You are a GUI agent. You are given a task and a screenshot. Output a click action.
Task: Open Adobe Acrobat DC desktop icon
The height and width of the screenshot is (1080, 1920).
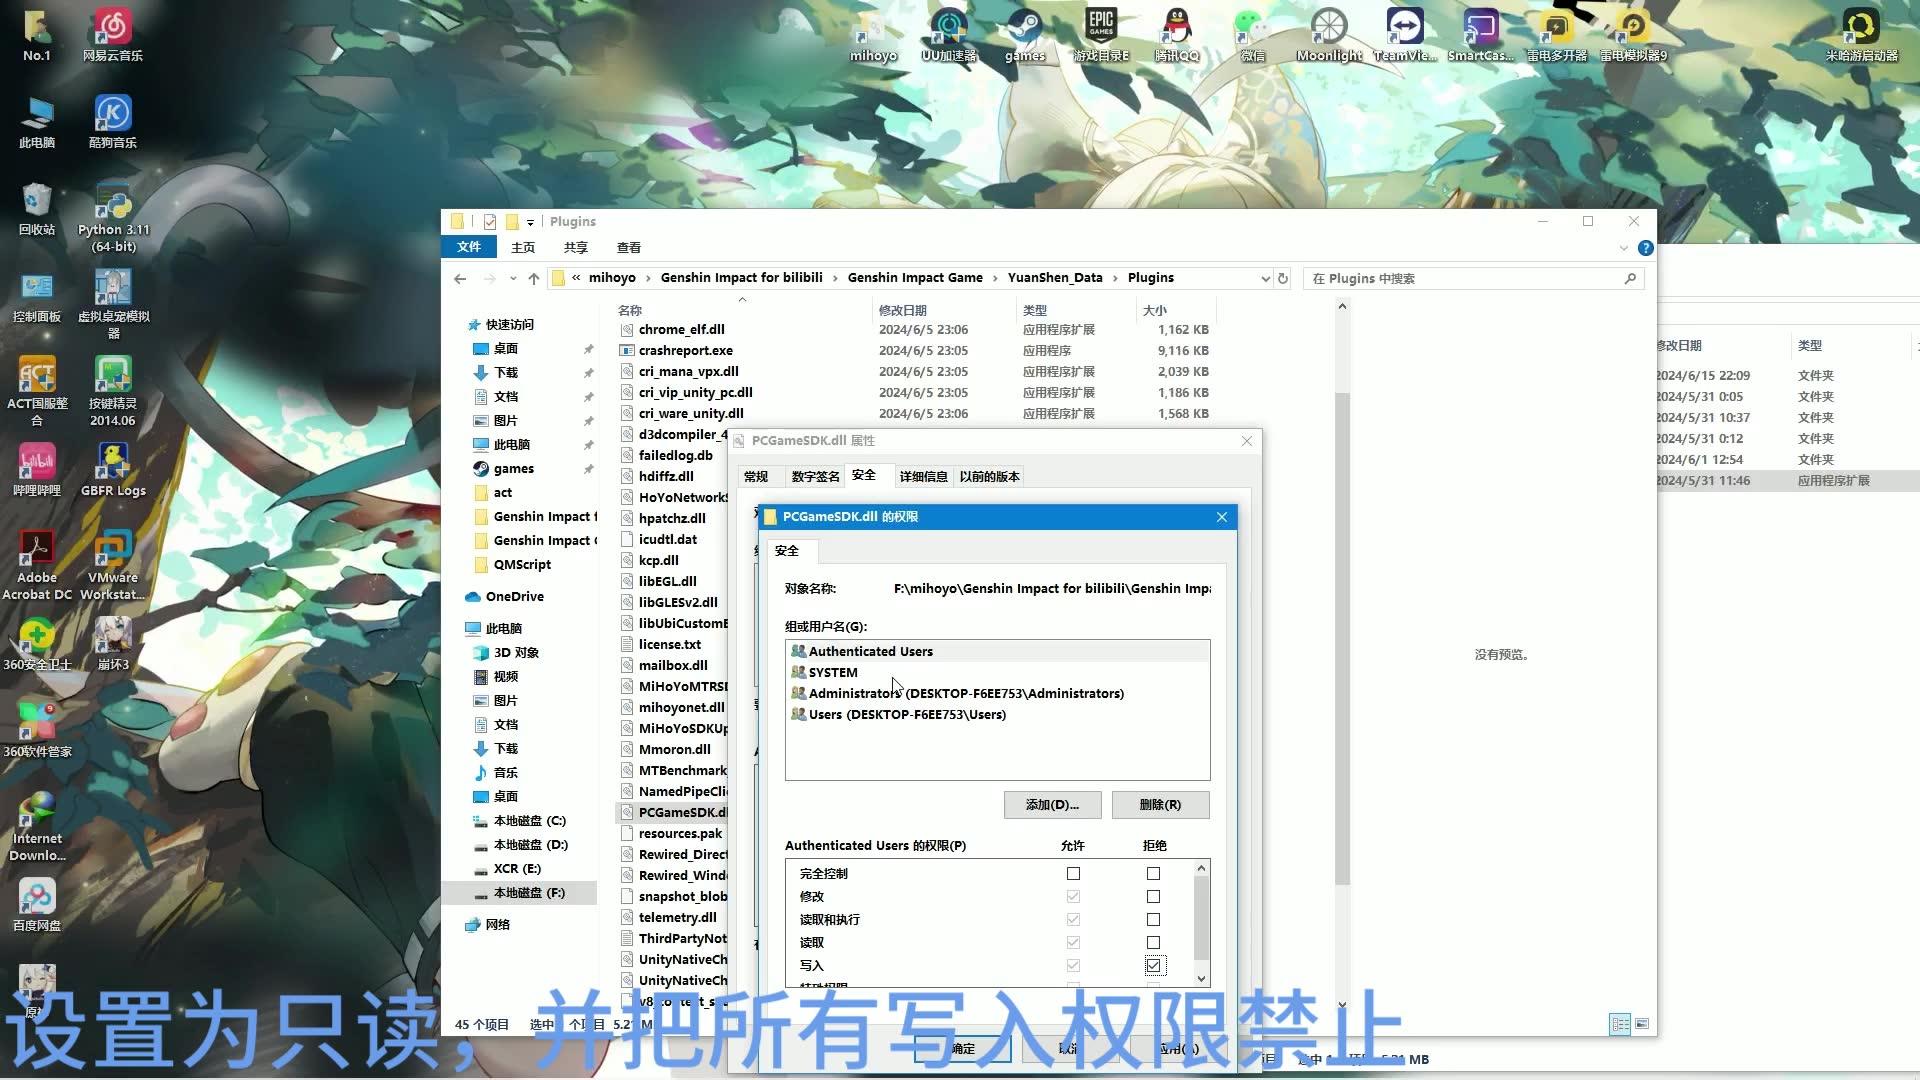pos(37,565)
